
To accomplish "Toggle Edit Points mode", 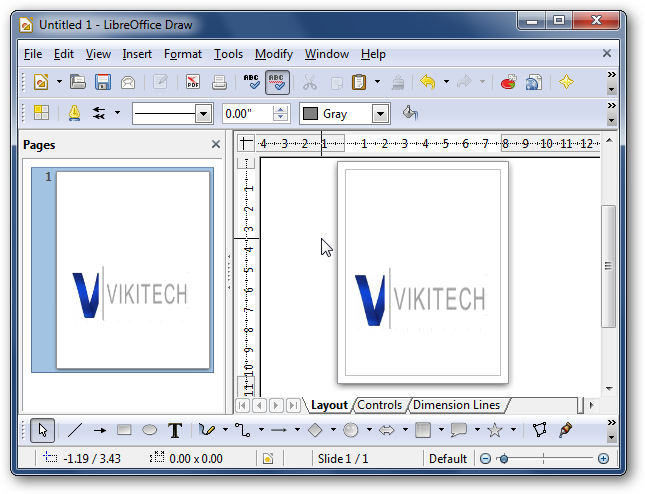I will tap(540, 430).
